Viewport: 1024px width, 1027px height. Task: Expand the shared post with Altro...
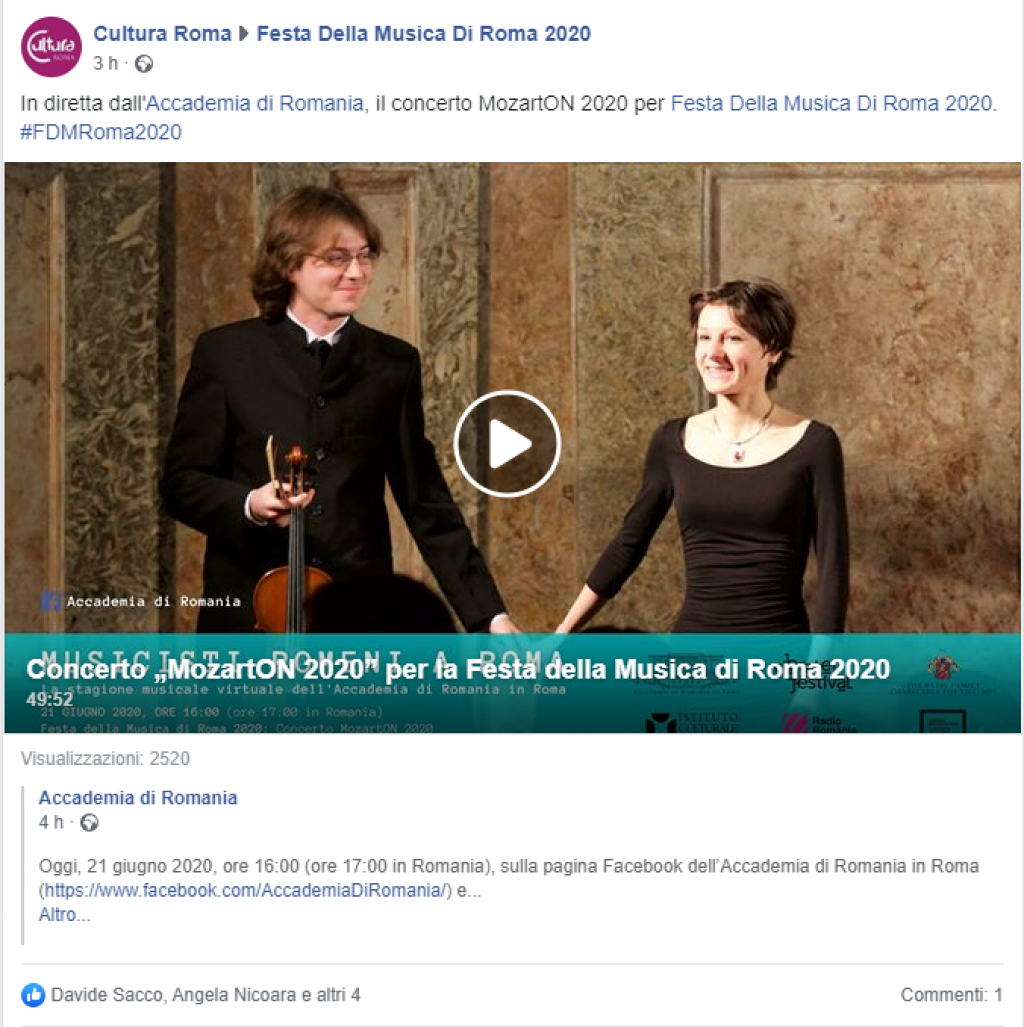point(64,915)
